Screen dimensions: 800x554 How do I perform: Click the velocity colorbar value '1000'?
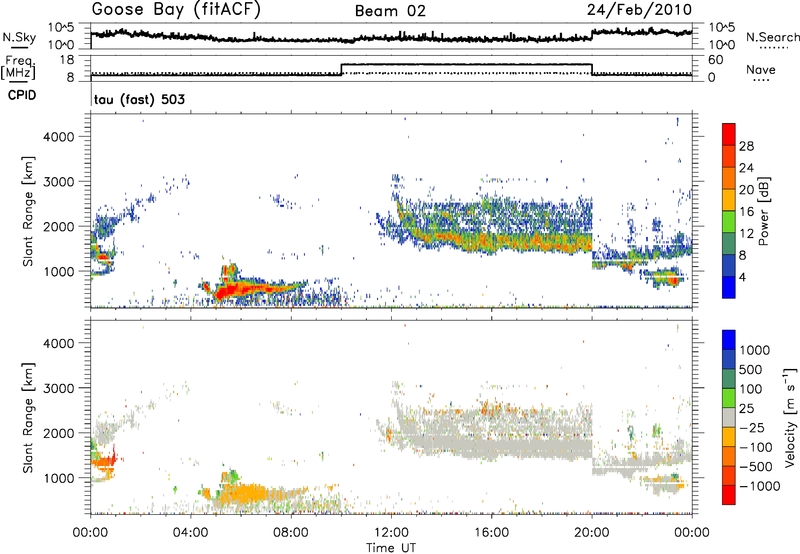[x=754, y=350]
